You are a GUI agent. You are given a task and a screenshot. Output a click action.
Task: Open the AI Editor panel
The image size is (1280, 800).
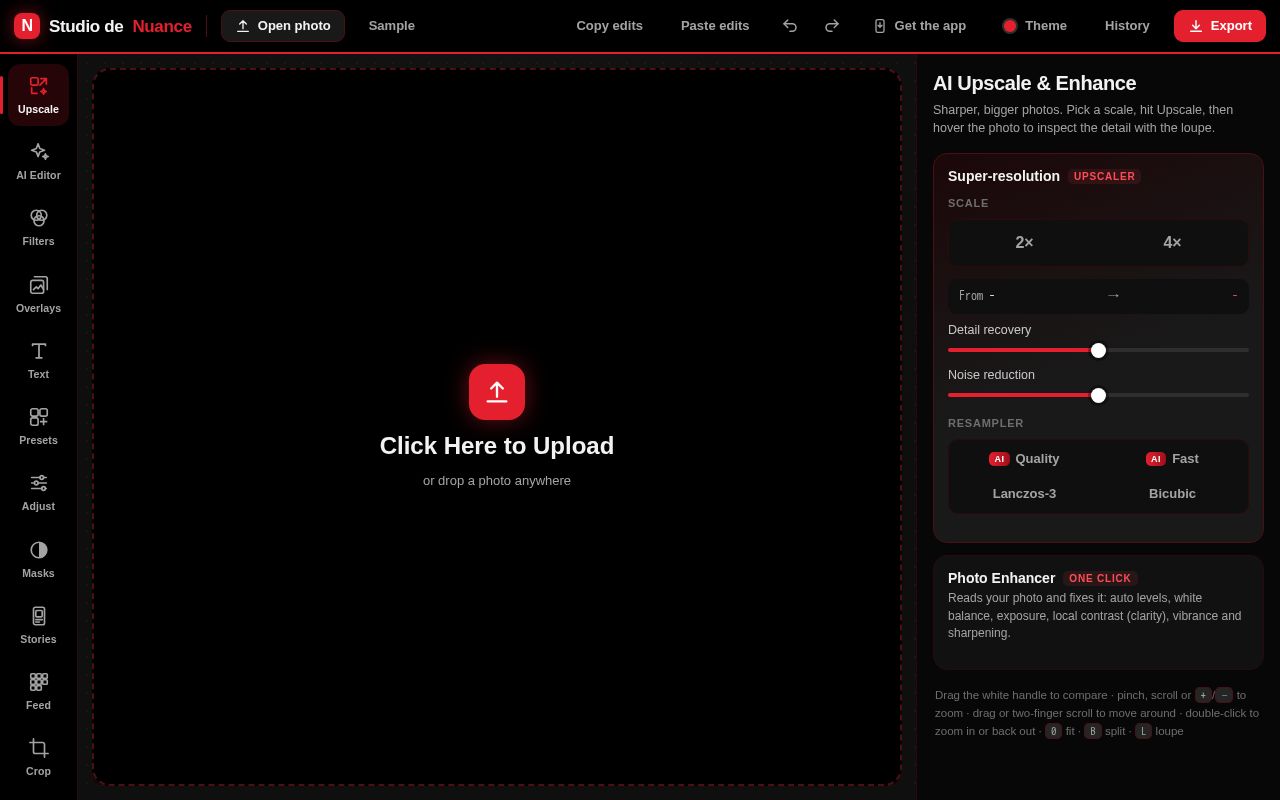[38, 161]
